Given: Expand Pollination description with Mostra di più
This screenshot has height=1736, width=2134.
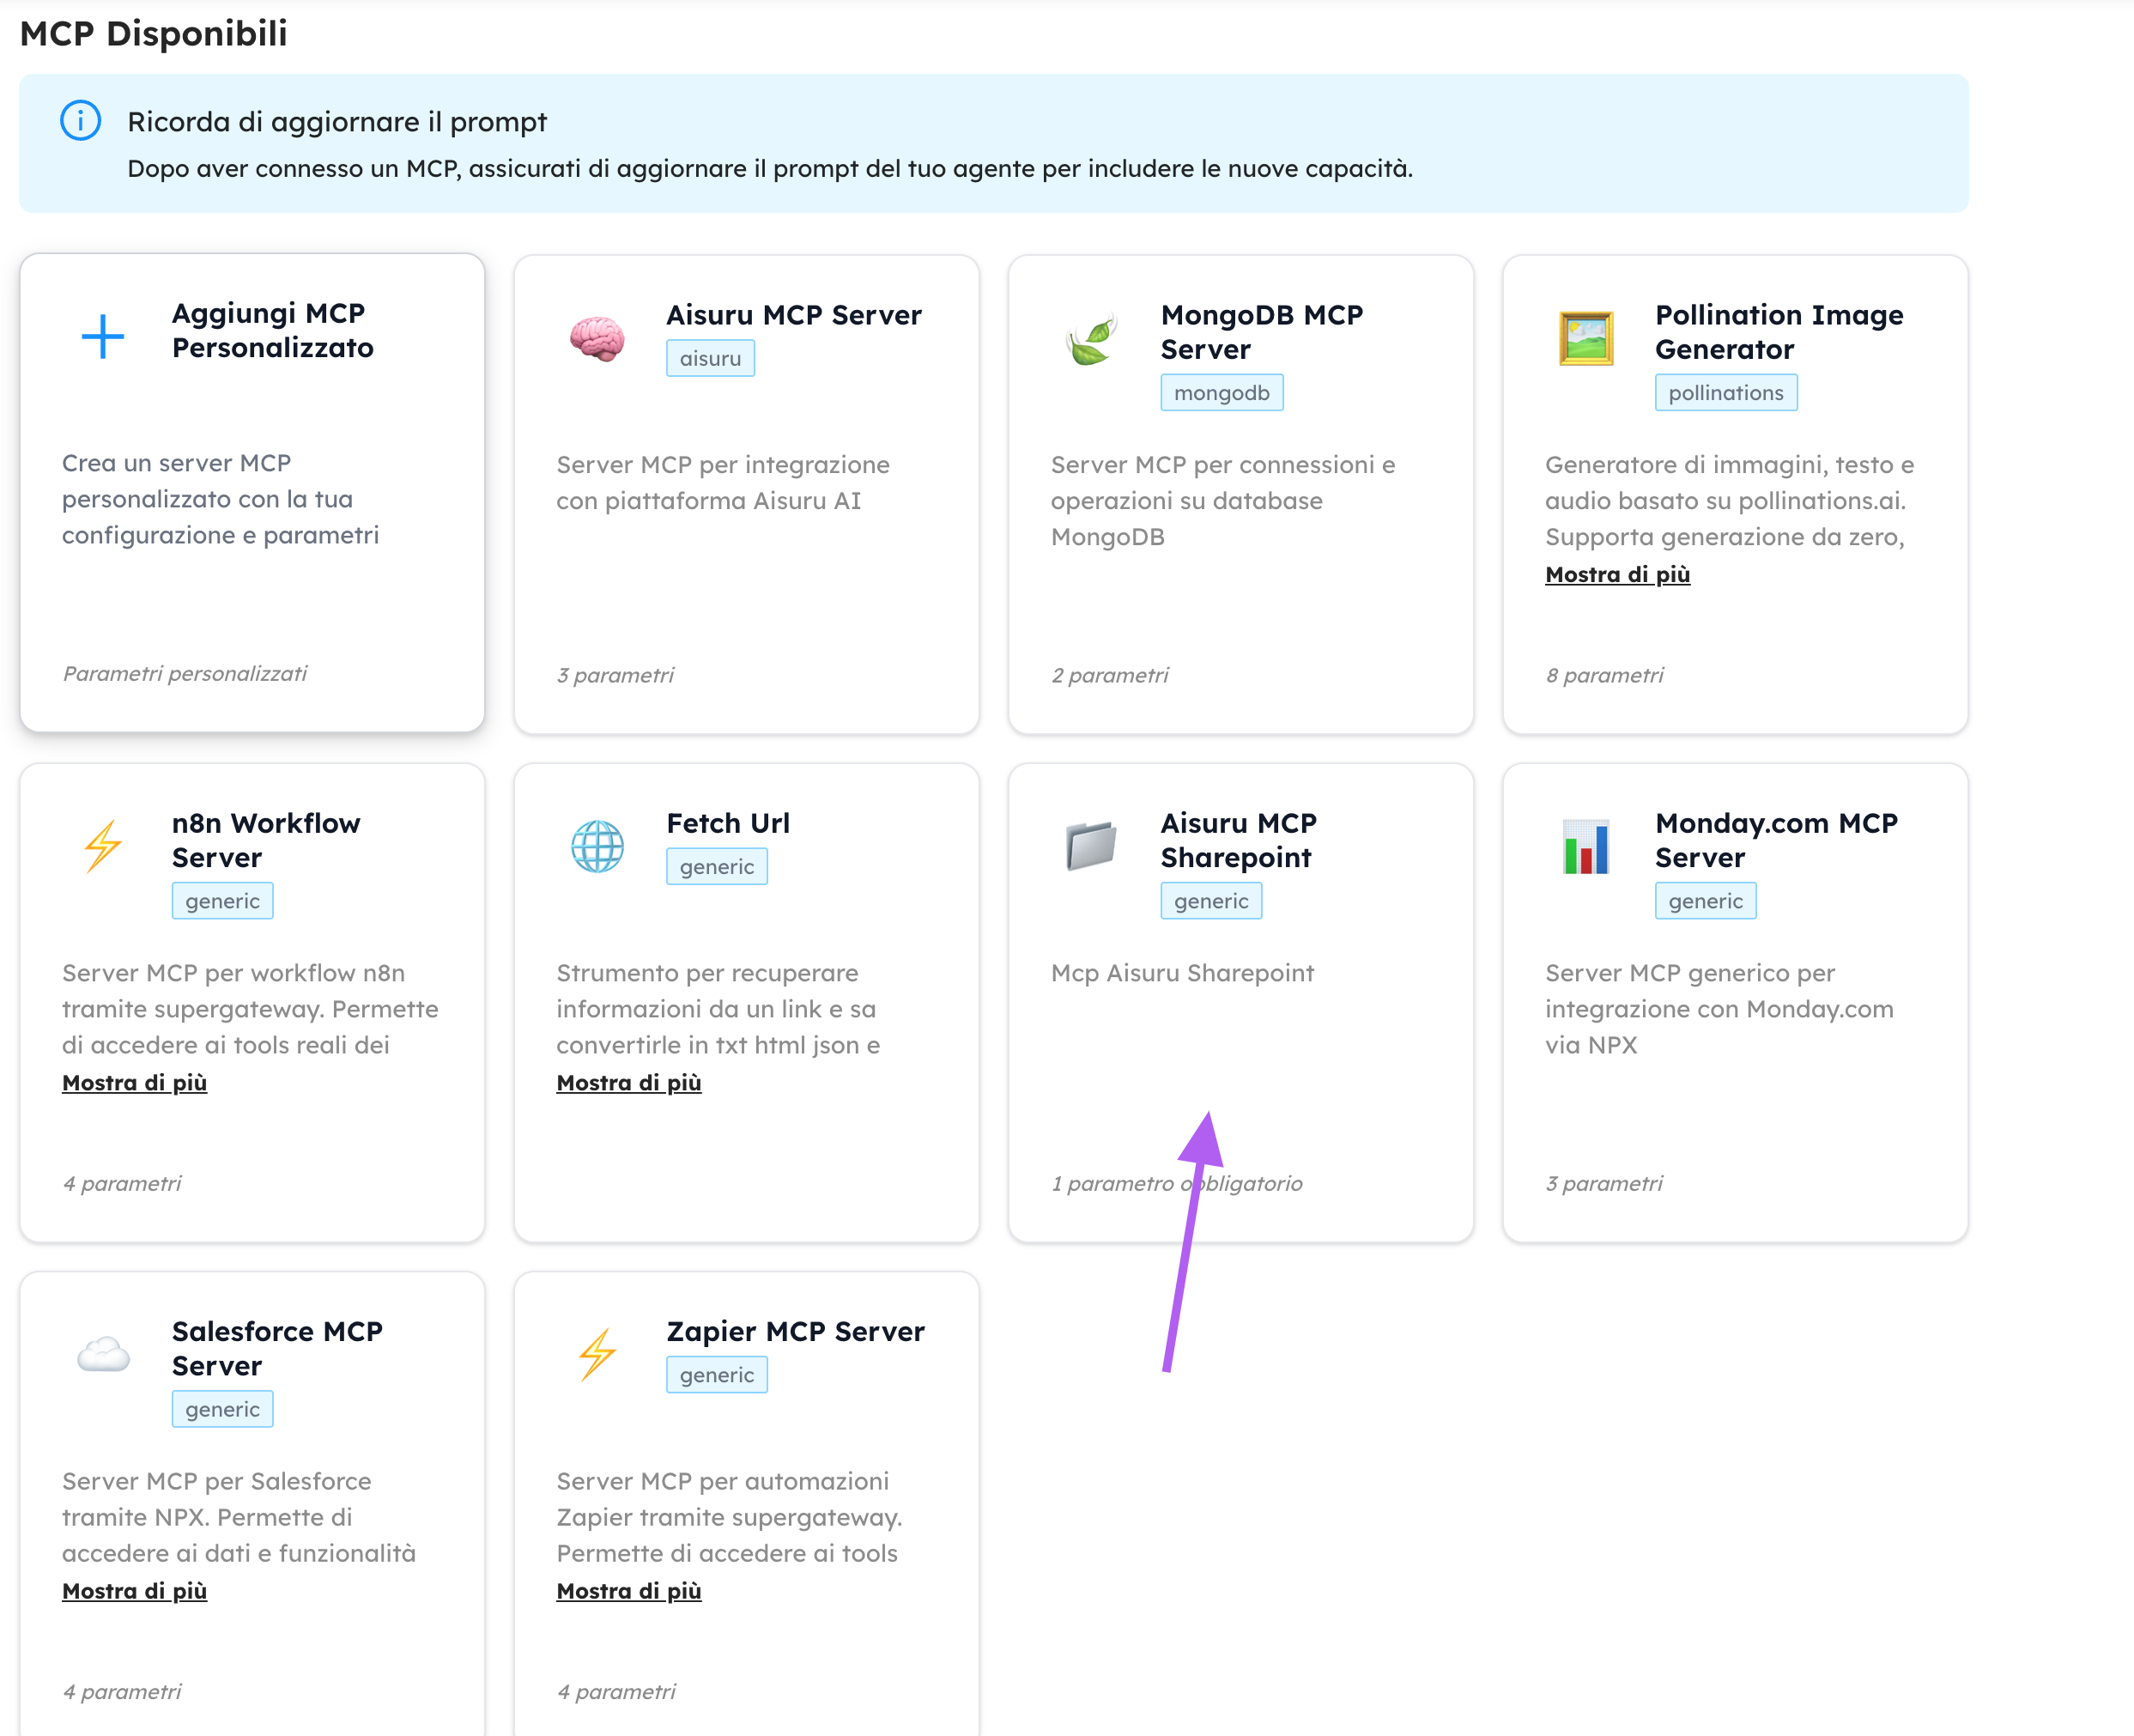Looking at the screenshot, I should 1617,575.
